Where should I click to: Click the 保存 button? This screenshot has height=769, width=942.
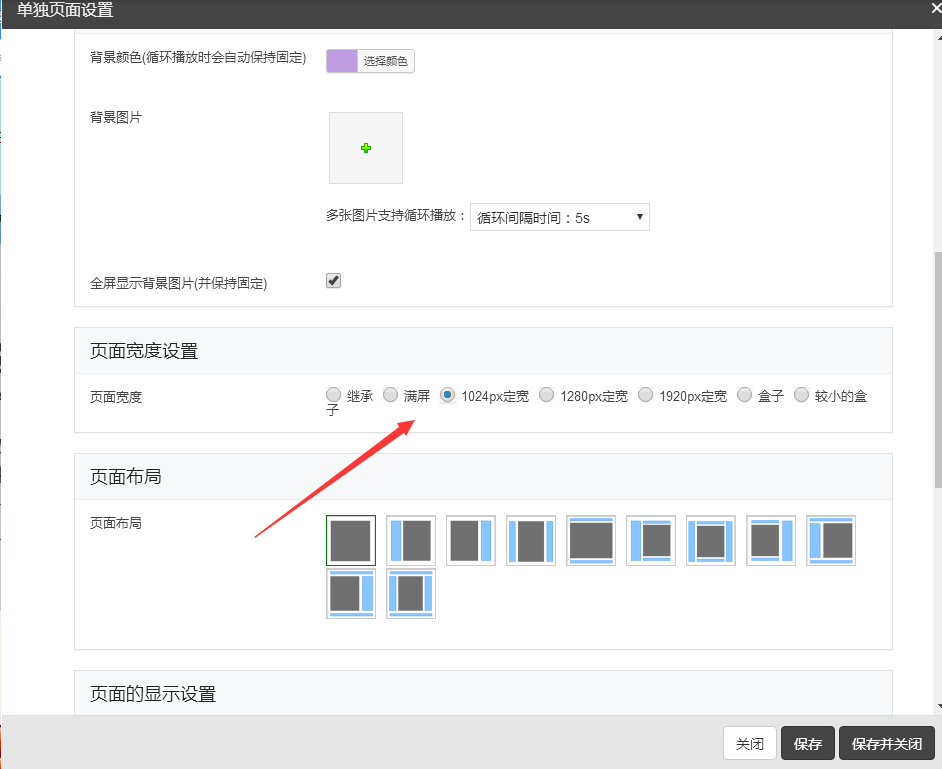(x=807, y=744)
